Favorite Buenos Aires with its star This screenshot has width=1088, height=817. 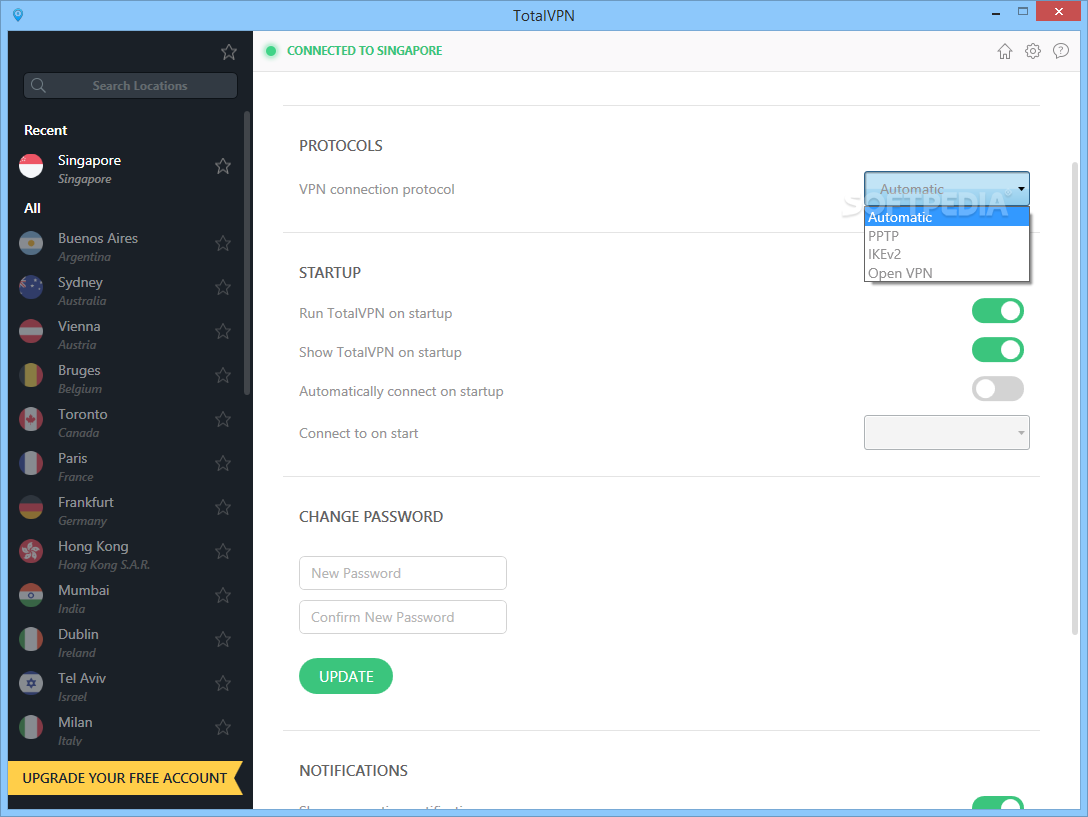[223, 244]
